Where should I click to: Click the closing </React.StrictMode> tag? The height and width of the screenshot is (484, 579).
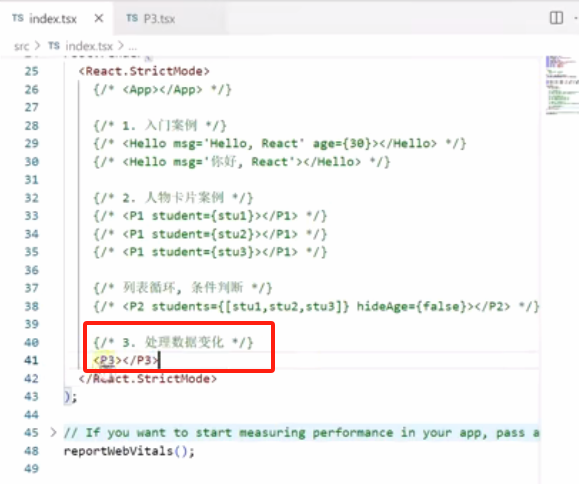pos(148,378)
